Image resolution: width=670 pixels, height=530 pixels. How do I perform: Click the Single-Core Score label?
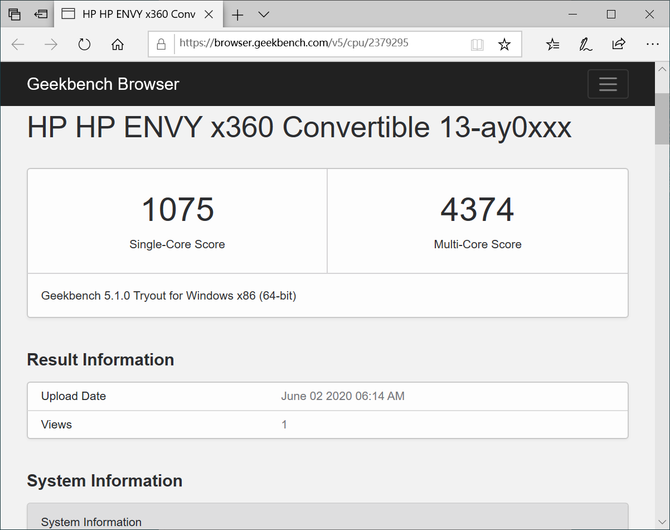point(177,244)
